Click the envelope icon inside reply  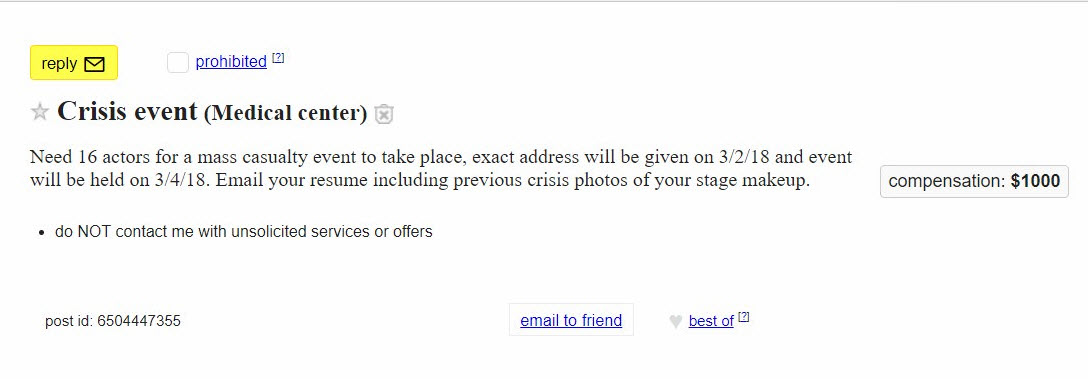click(x=94, y=65)
